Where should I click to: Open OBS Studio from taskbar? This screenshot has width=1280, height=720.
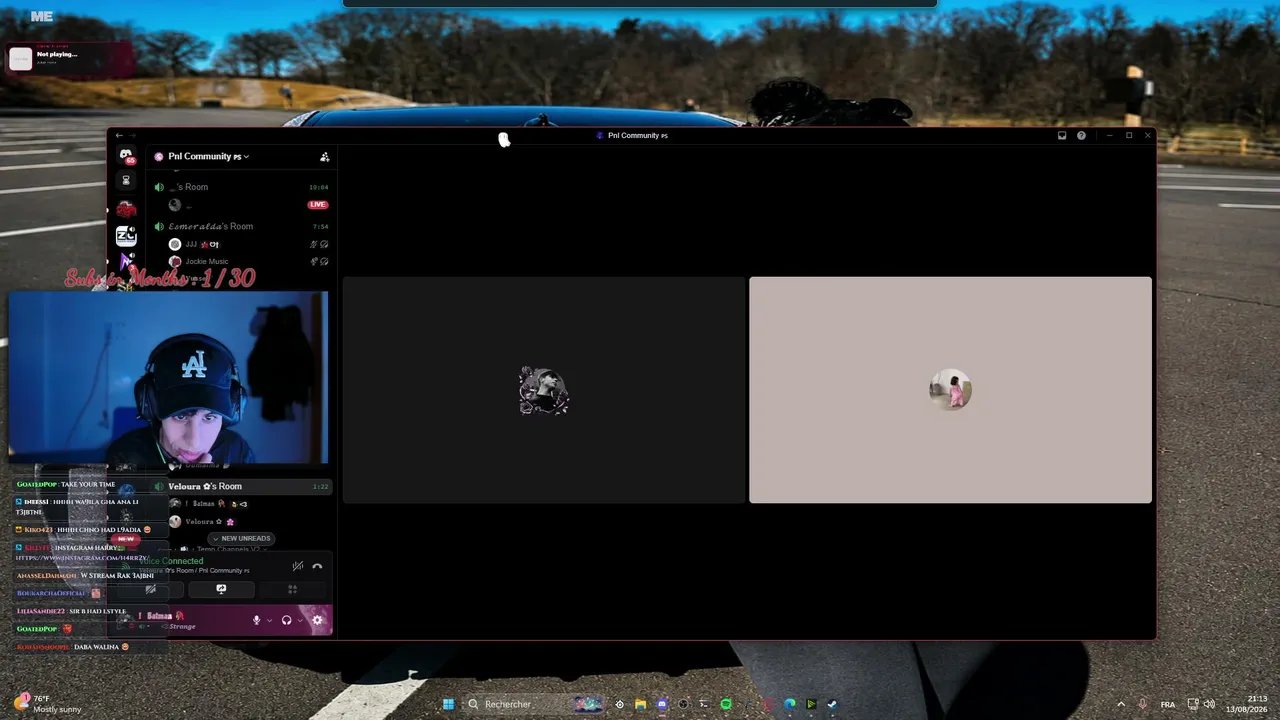coord(684,704)
